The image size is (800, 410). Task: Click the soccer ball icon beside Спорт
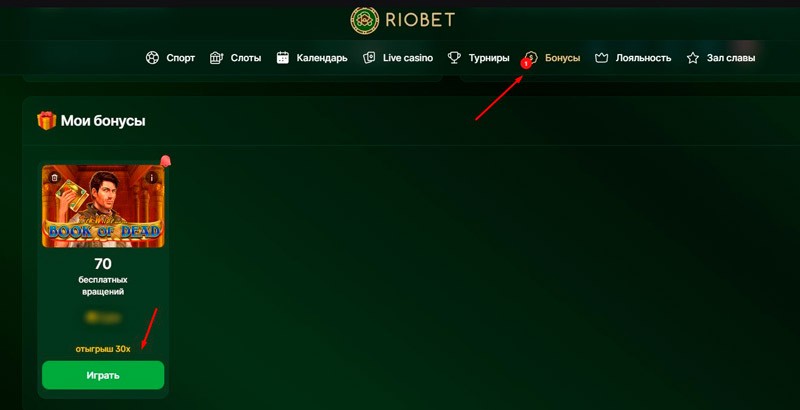tap(152, 58)
